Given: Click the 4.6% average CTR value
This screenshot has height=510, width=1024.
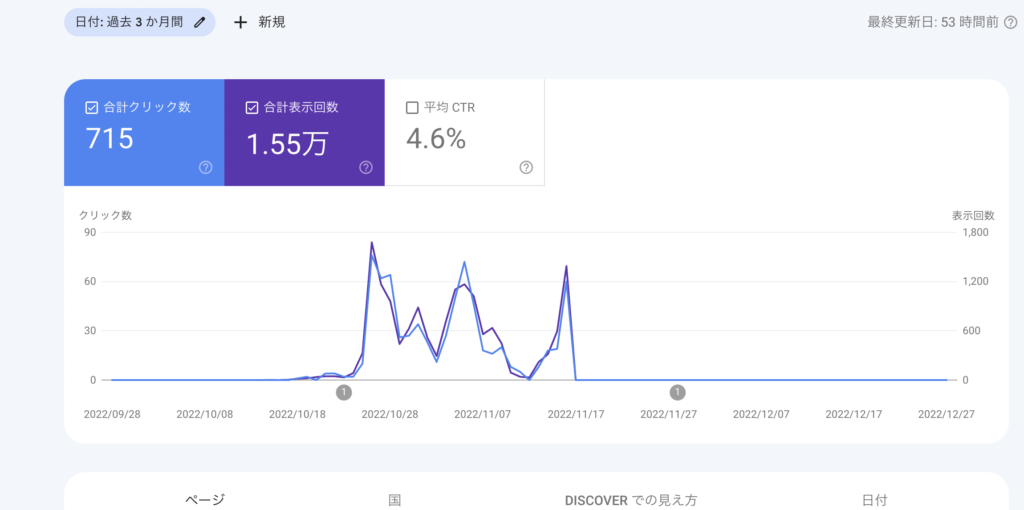Looking at the screenshot, I should 436,139.
